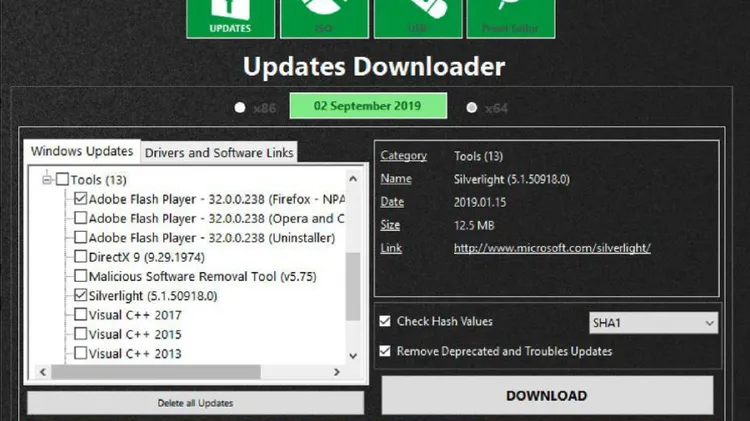Switch to the Windows Updates tab
This screenshot has width=750, height=421.
[x=82, y=151]
